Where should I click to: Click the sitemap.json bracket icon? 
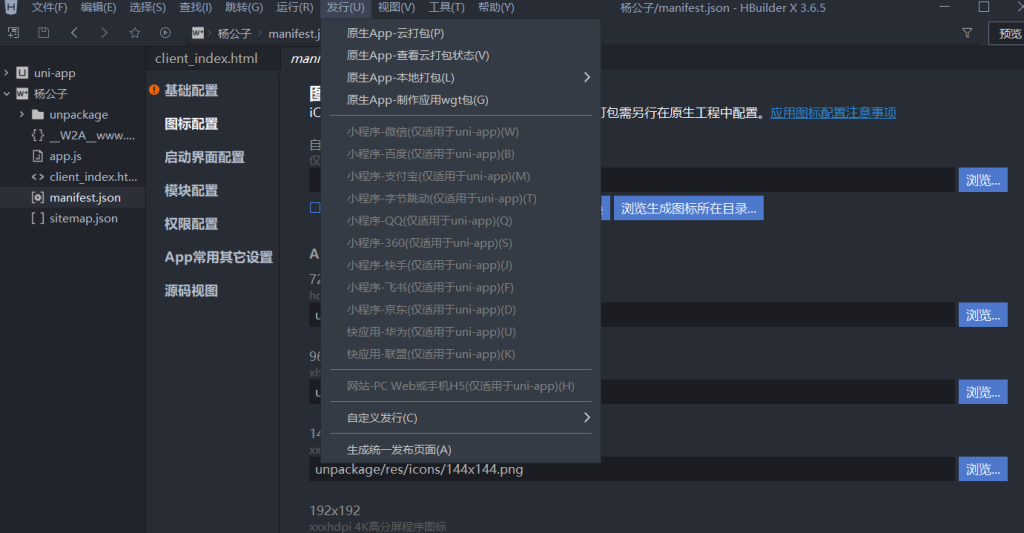pyautogui.click(x=38, y=218)
